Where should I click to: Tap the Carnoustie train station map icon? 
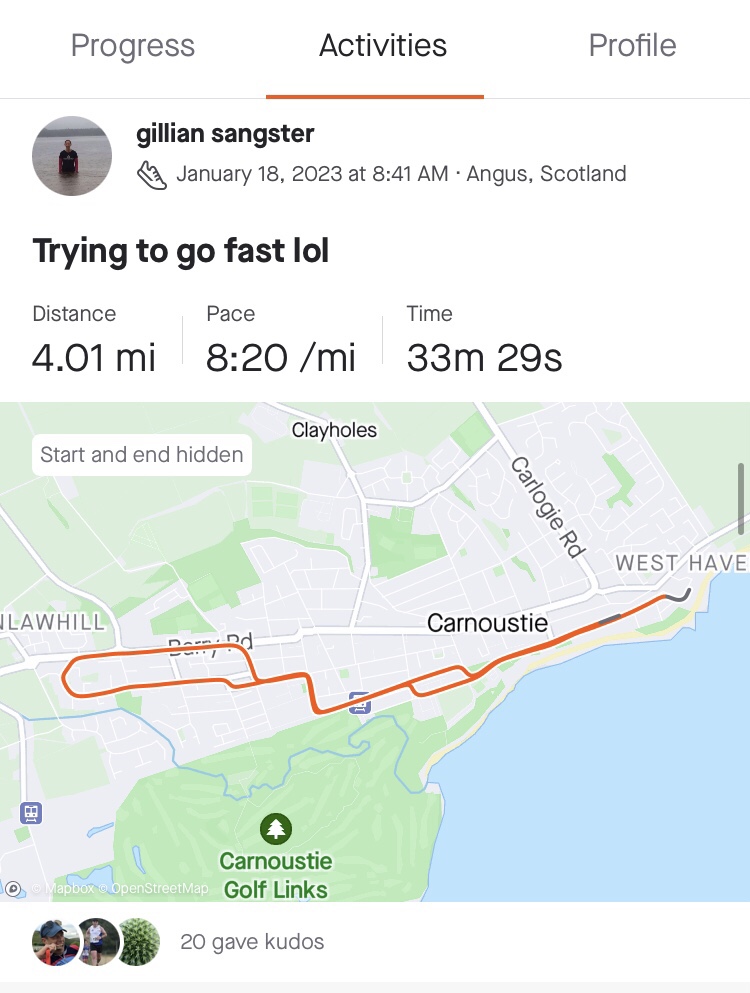(360, 704)
